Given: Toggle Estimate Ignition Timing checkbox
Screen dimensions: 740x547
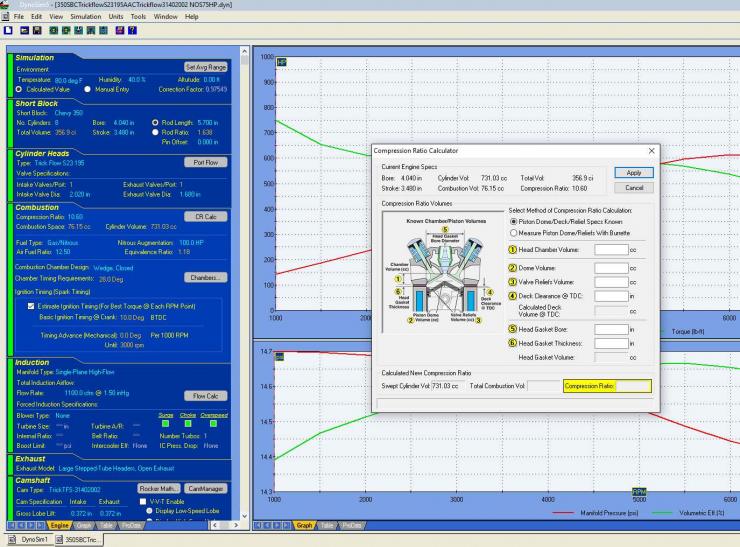Looking at the screenshot, I should click(x=31, y=306).
